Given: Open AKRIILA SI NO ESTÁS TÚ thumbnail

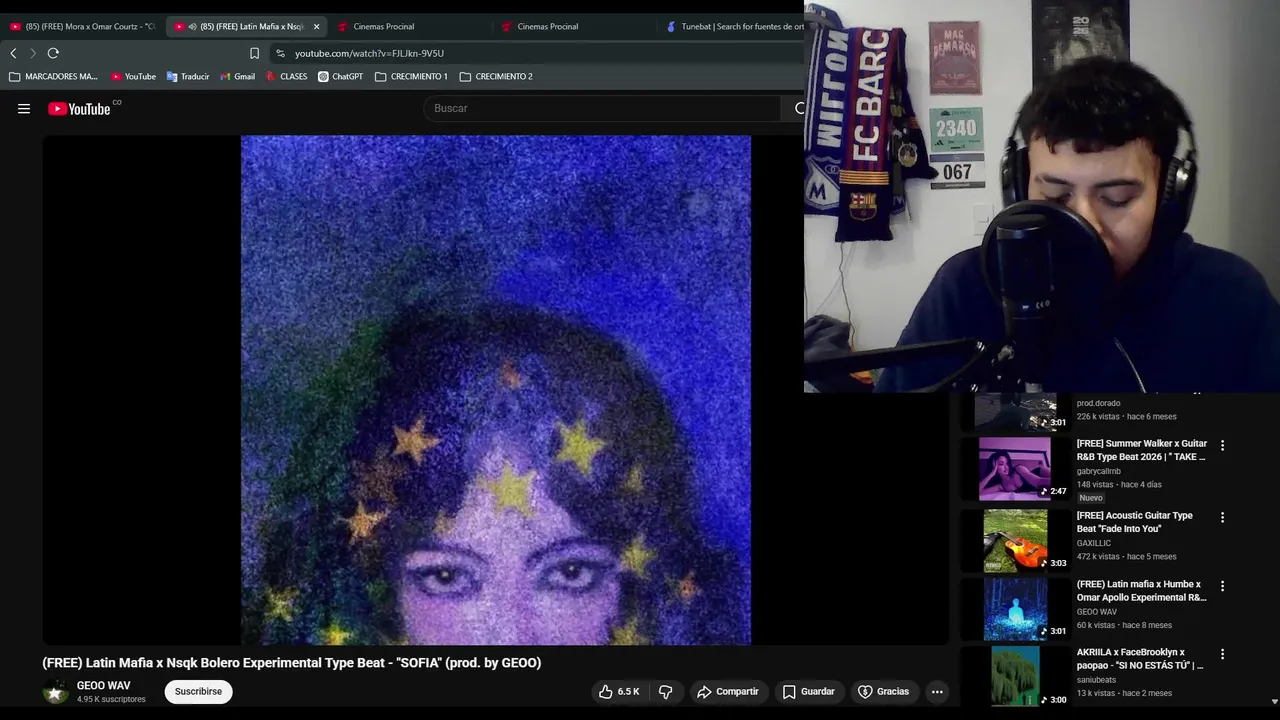Looking at the screenshot, I should coord(1015,677).
